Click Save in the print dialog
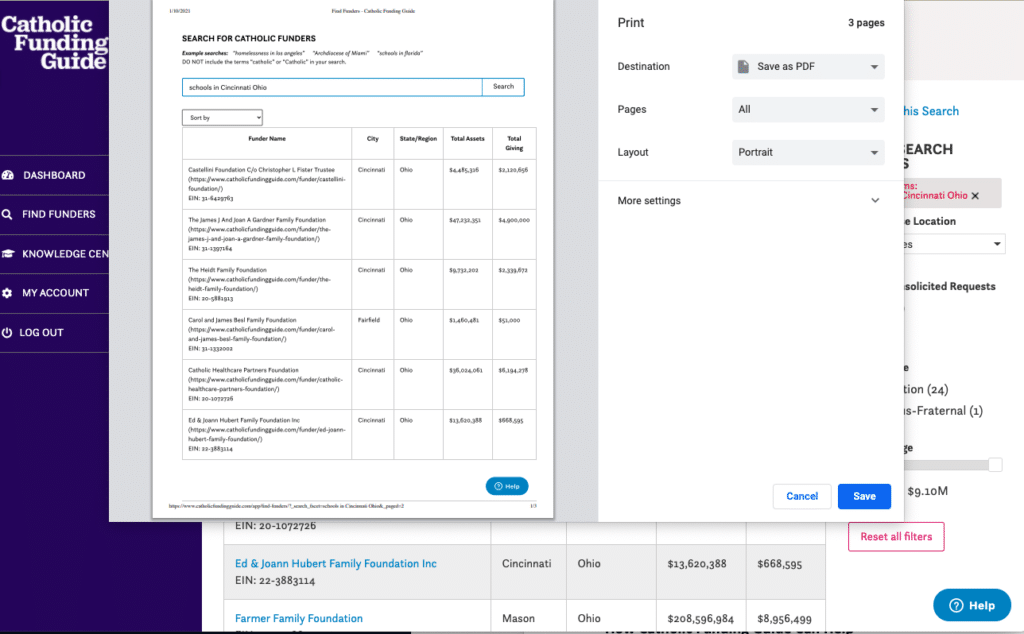This screenshot has width=1024, height=634. 864,496
